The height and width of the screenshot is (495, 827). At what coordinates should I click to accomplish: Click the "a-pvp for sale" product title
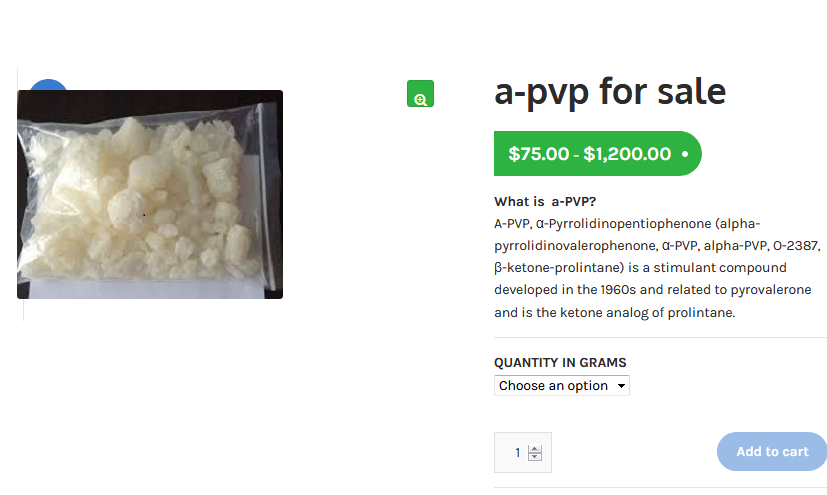coord(610,92)
